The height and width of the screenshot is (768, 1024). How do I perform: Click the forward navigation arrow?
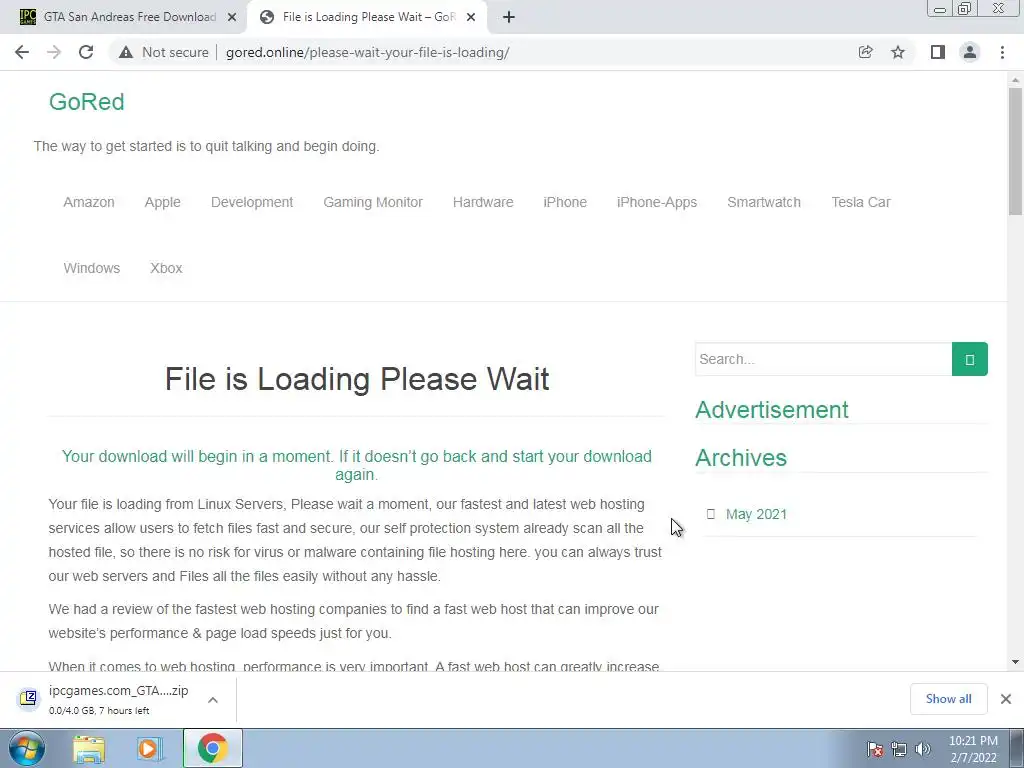point(54,52)
